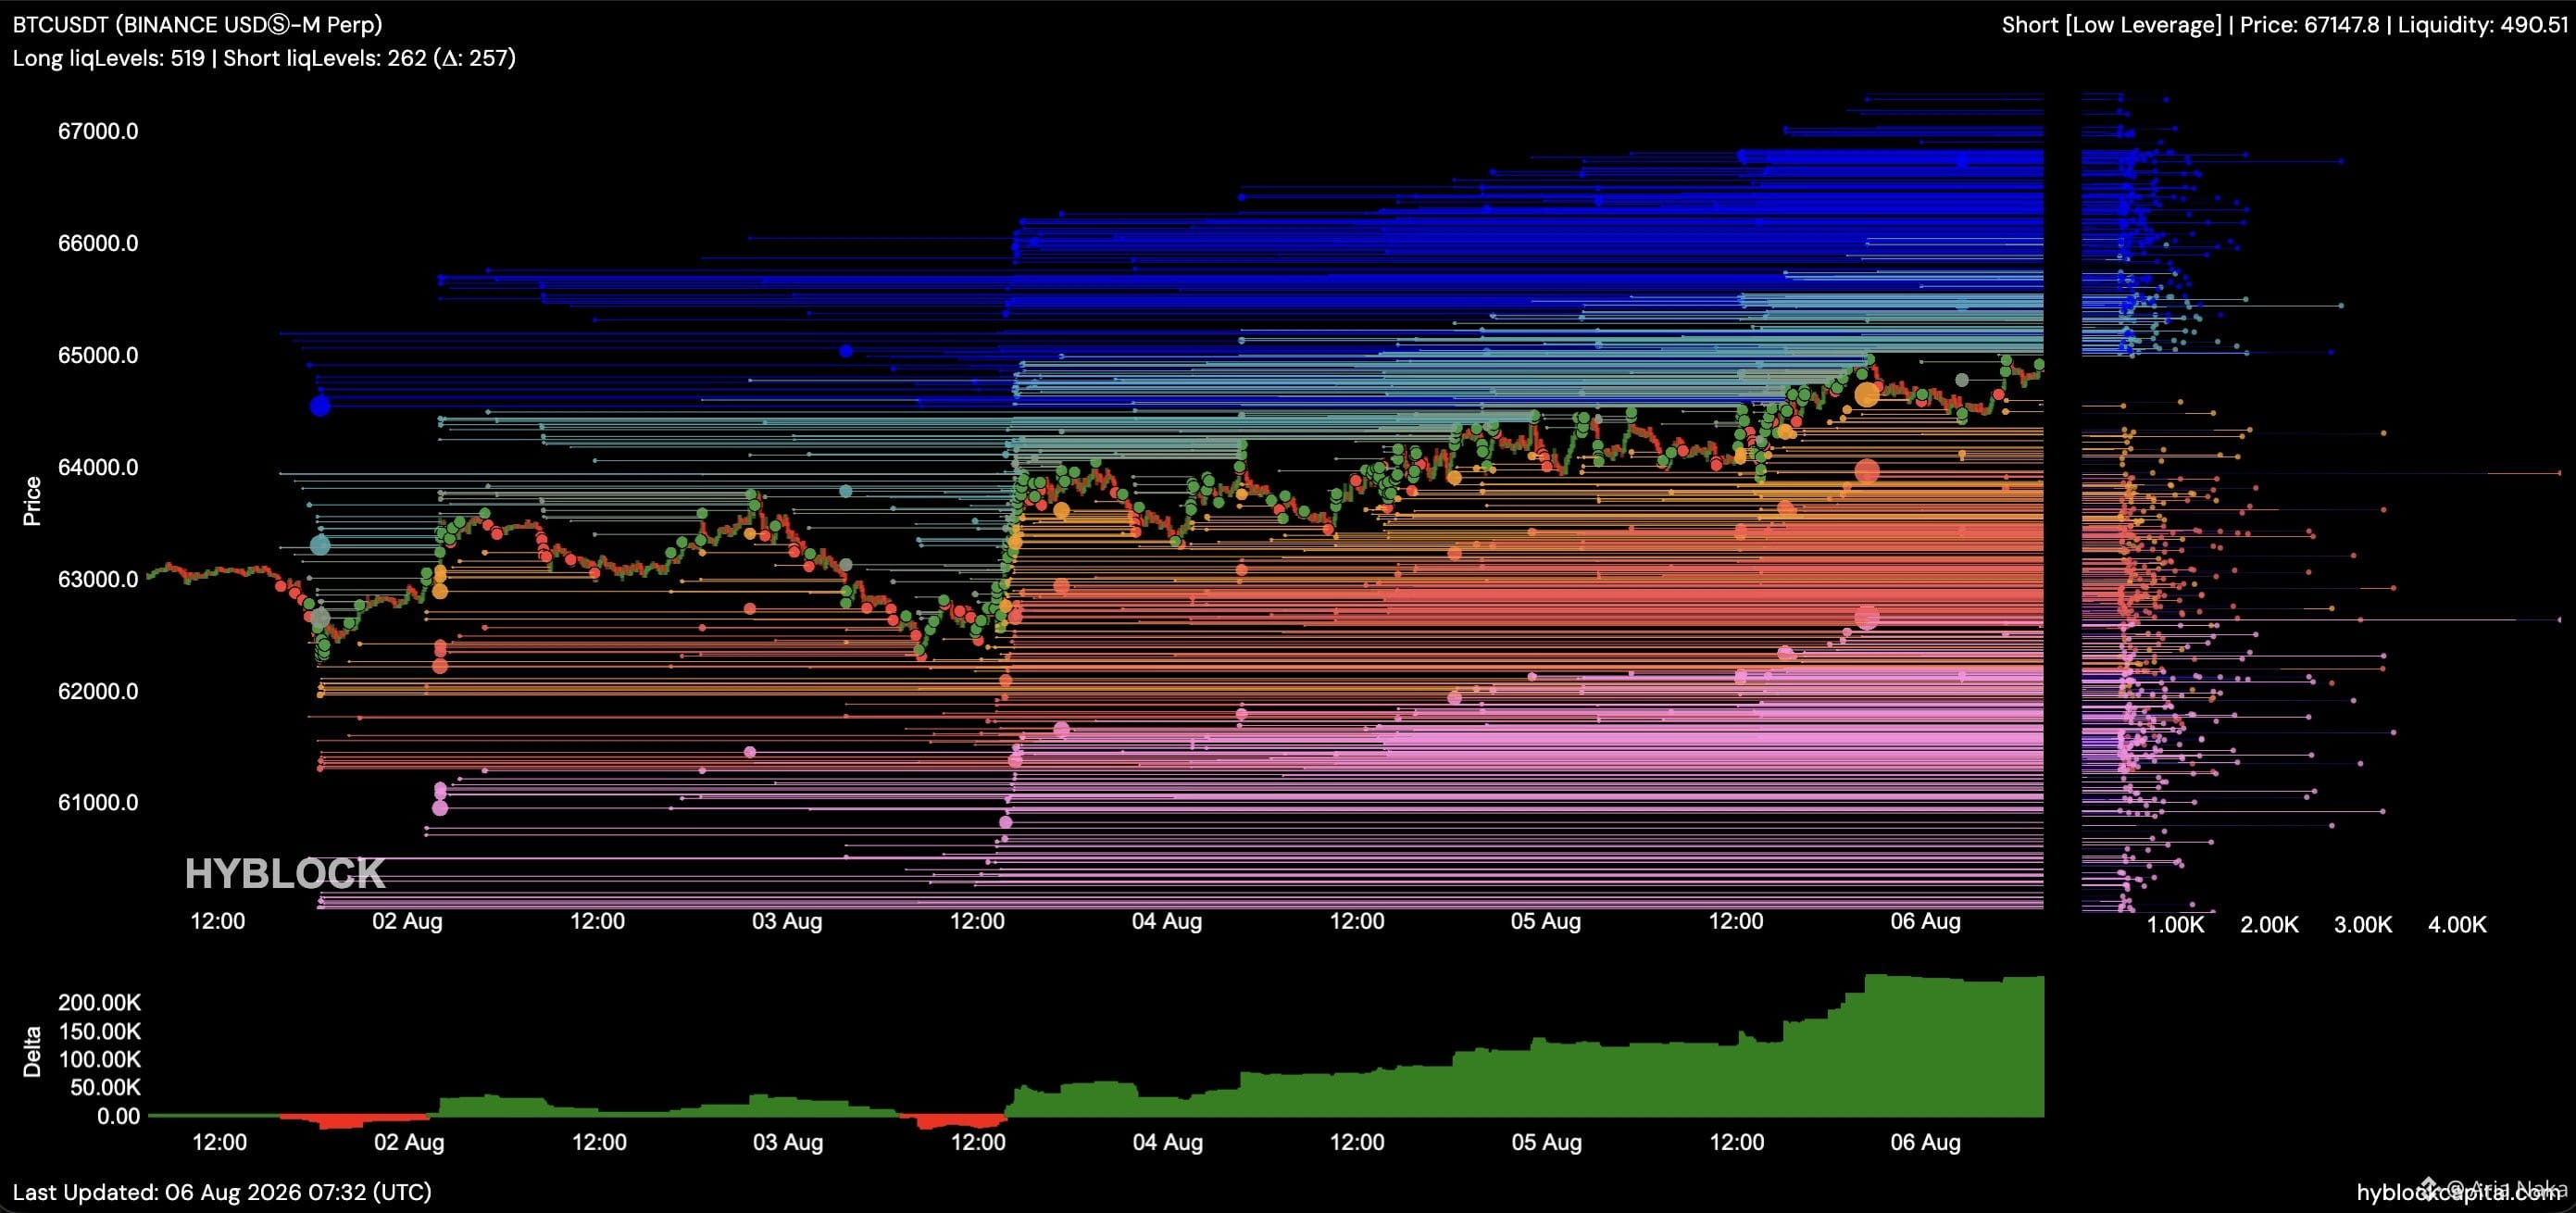
Task: Click the 1.00K liquidity axis tick
Action: point(2175,924)
